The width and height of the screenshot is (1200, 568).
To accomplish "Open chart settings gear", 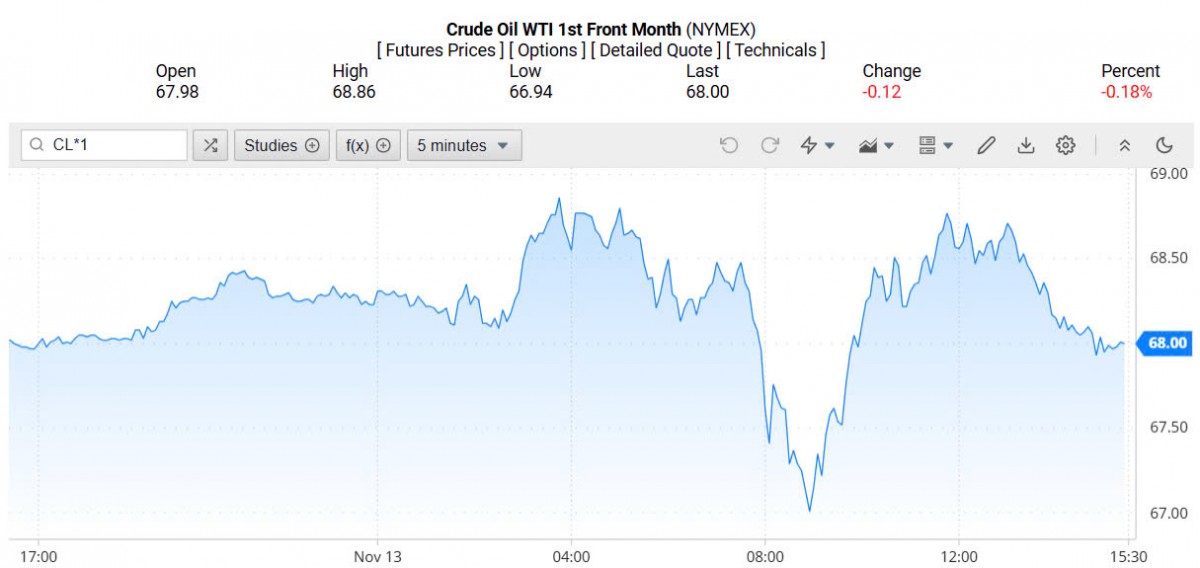I will click(1066, 145).
